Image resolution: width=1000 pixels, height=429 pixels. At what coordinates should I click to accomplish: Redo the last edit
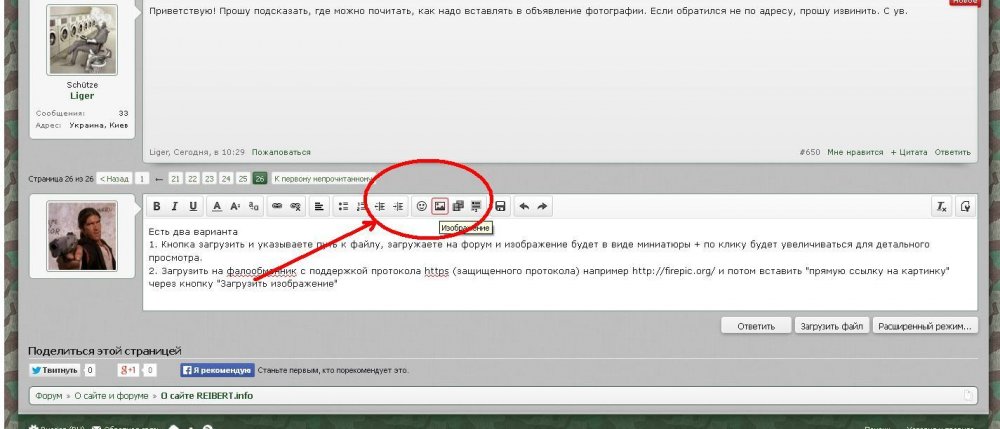pos(542,206)
